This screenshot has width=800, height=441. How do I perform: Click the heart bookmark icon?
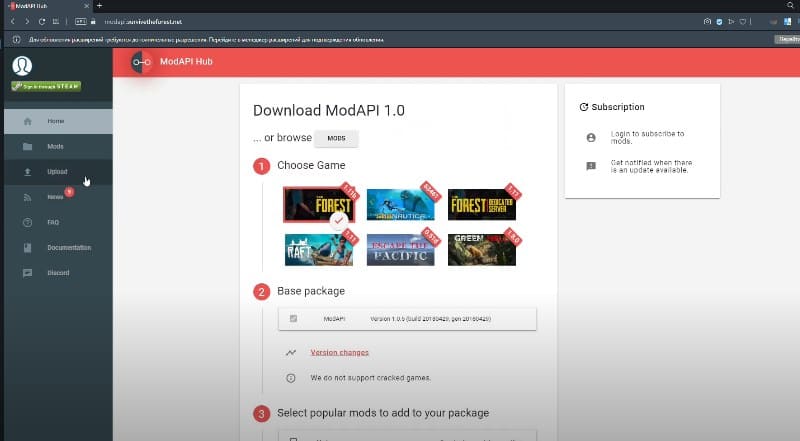pyautogui.click(x=743, y=21)
